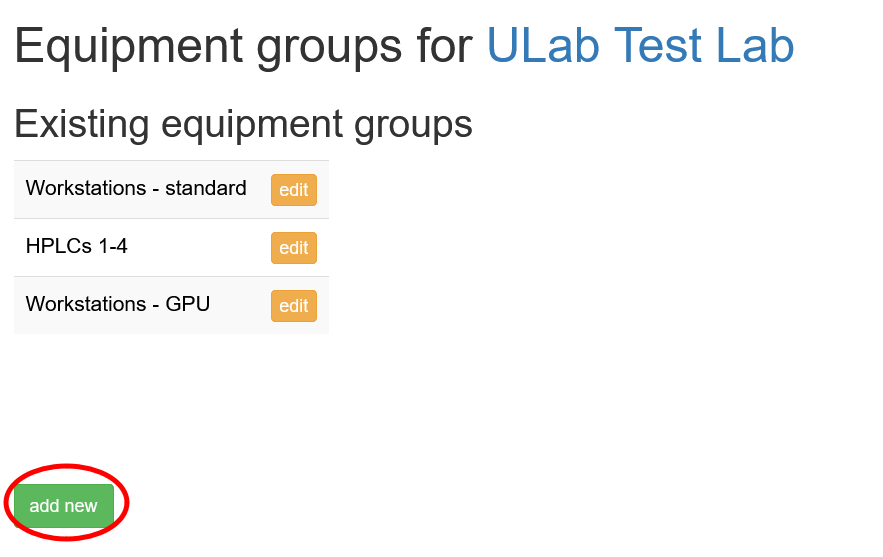Click the Equipment groups for heading text

pos(243,46)
